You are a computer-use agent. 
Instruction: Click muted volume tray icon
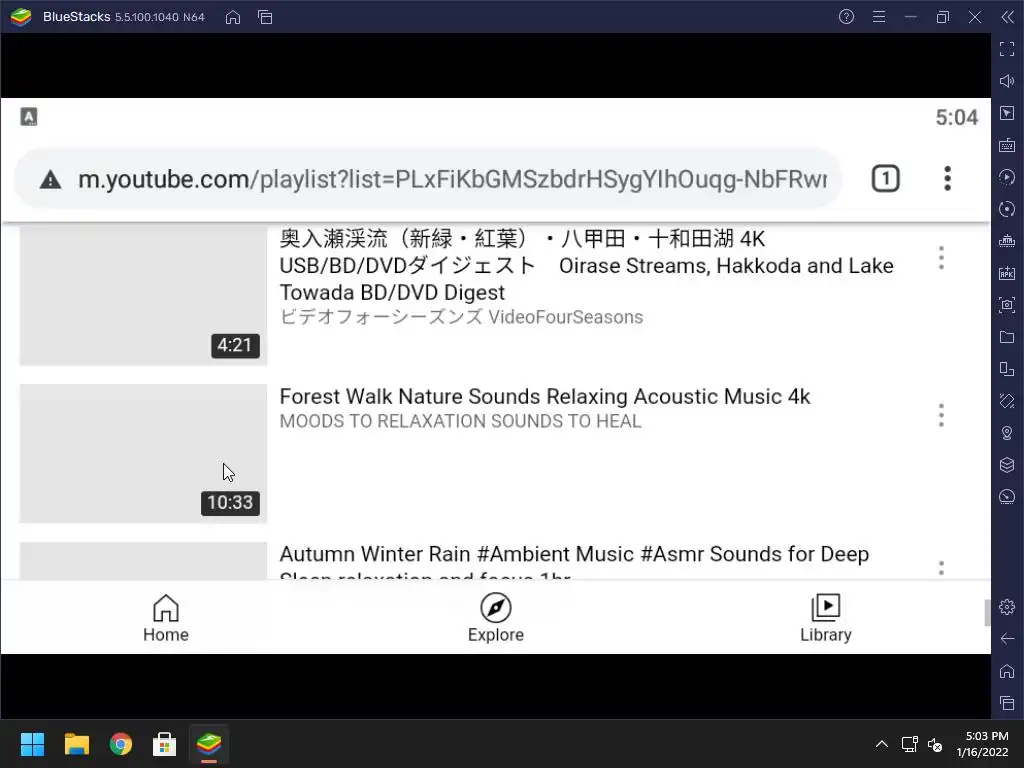[x=935, y=744]
